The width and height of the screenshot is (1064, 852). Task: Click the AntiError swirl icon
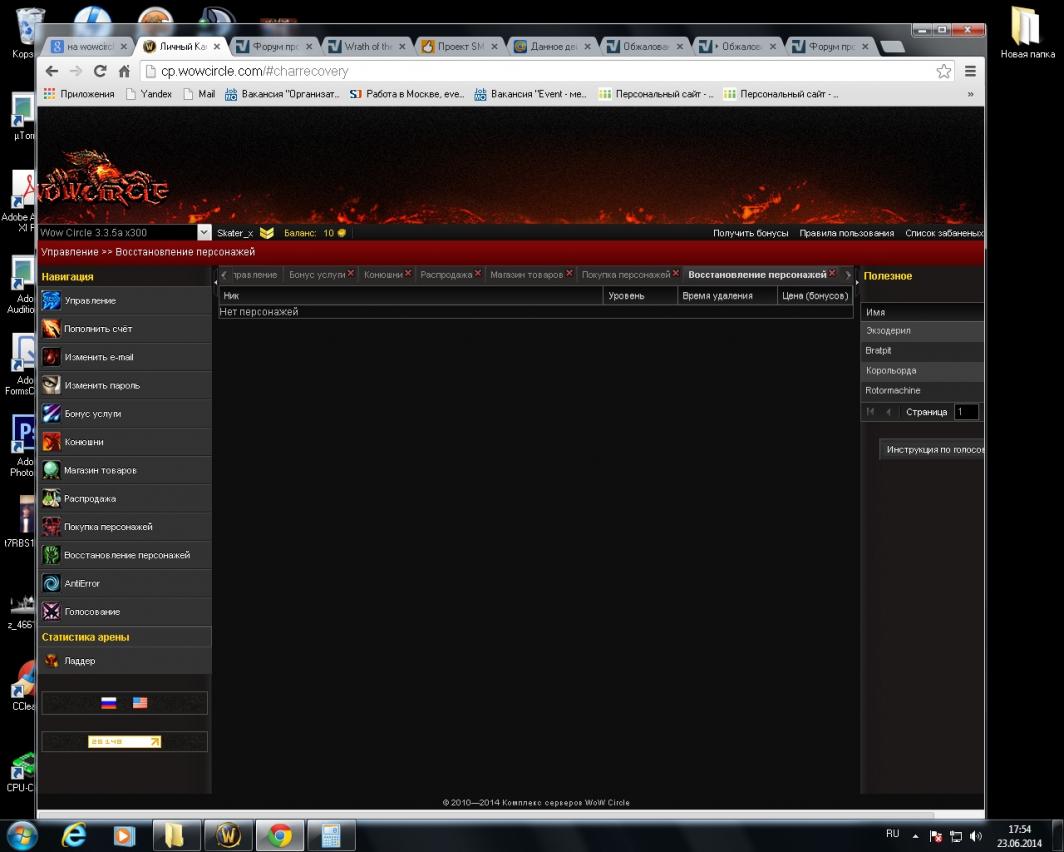51,583
